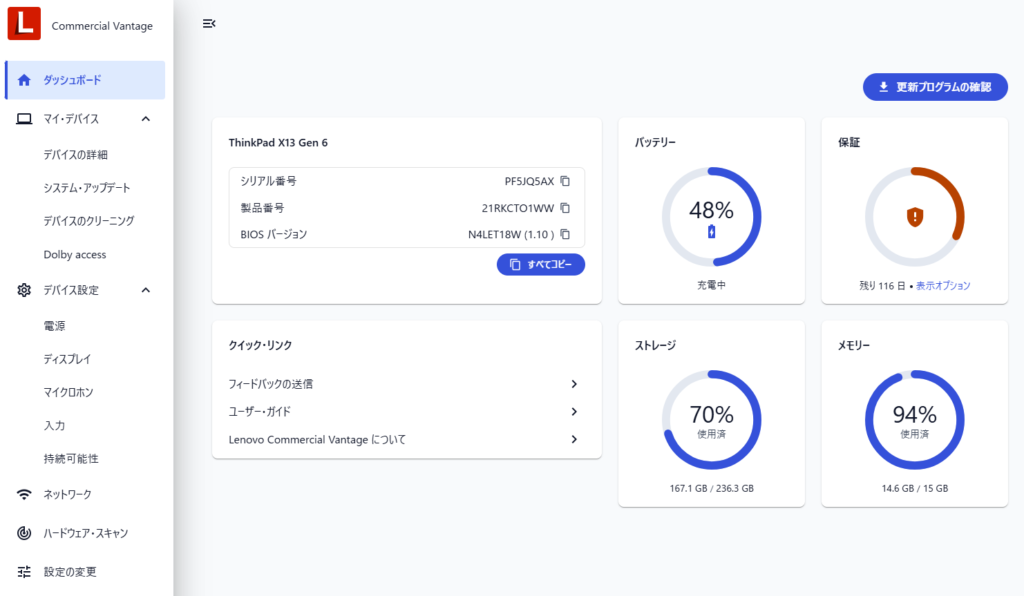This screenshot has width=1024, height=596.
Task: Collapse the マイ・デバイス section
Action: pos(145,119)
